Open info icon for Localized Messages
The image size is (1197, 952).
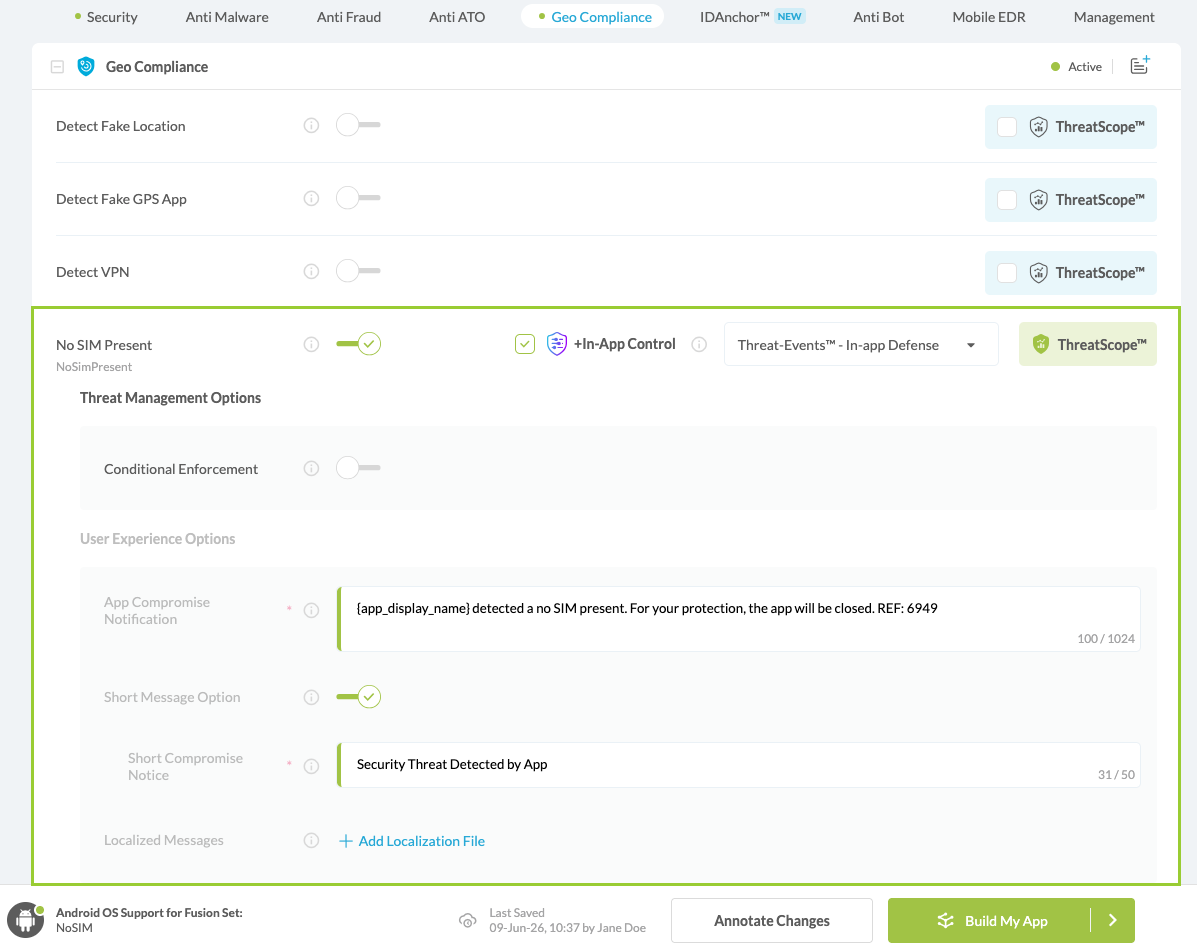pos(311,841)
